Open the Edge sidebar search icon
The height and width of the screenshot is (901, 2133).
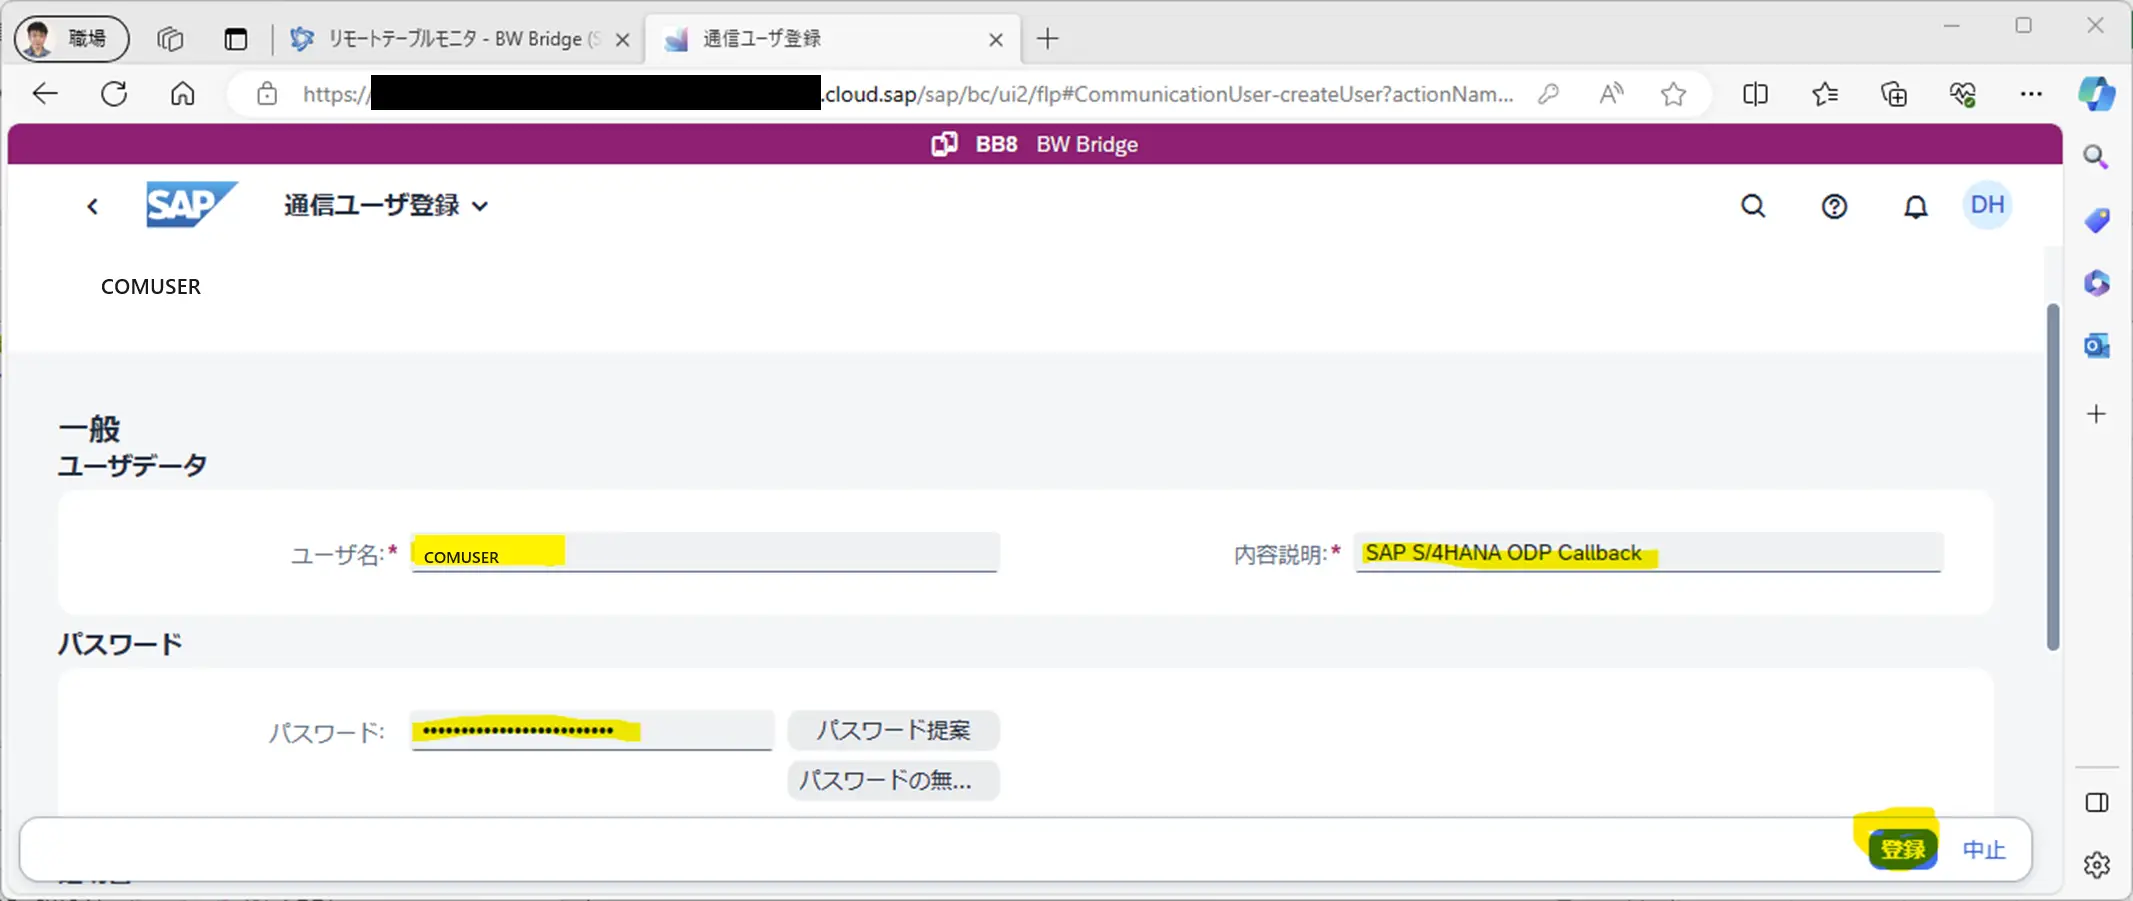[x=2096, y=157]
